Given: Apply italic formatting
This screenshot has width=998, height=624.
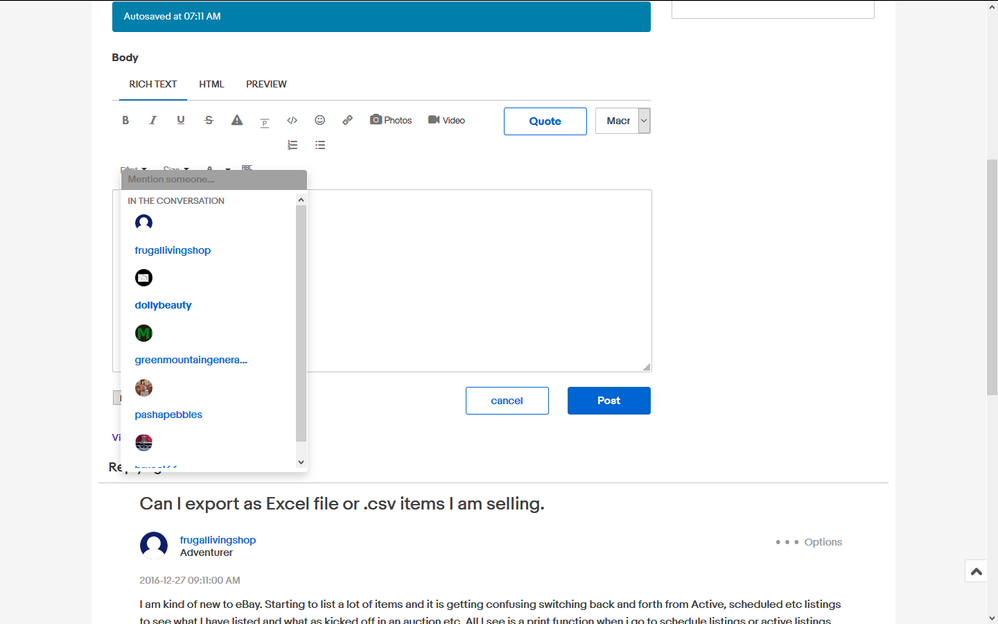Looking at the screenshot, I should [153, 120].
